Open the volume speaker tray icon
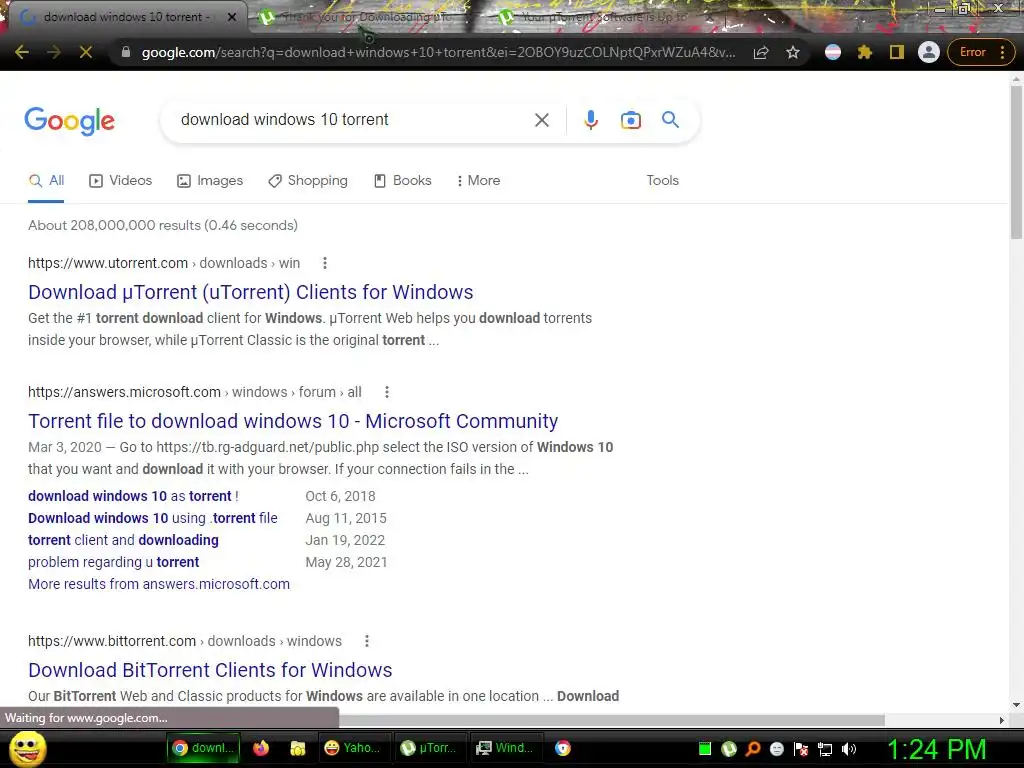This screenshot has width=1024, height=768. (849, 749)
